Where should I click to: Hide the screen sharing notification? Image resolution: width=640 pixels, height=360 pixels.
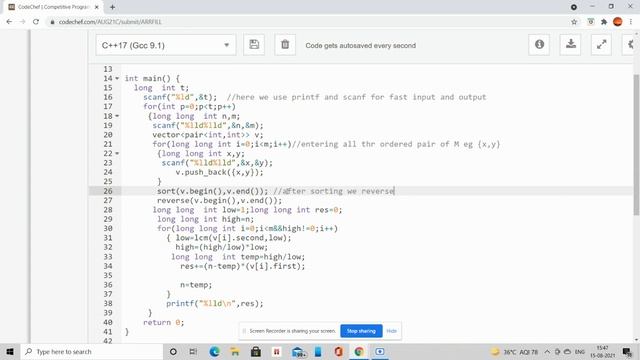[391, 331]
